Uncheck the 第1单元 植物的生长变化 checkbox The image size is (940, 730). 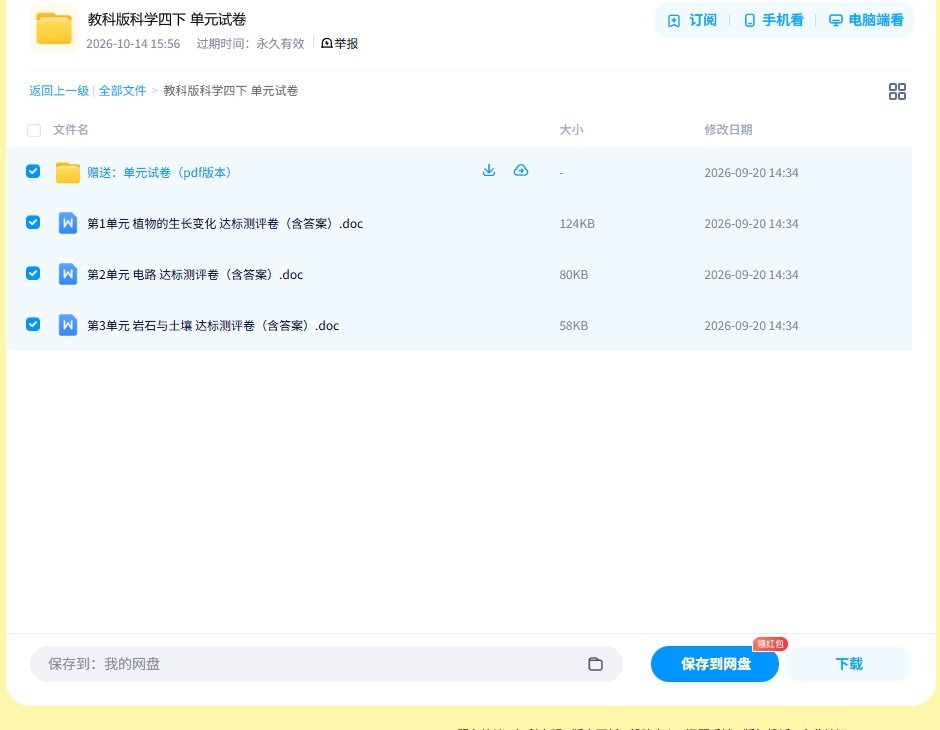pyautogui.click(x=33, y=222)
